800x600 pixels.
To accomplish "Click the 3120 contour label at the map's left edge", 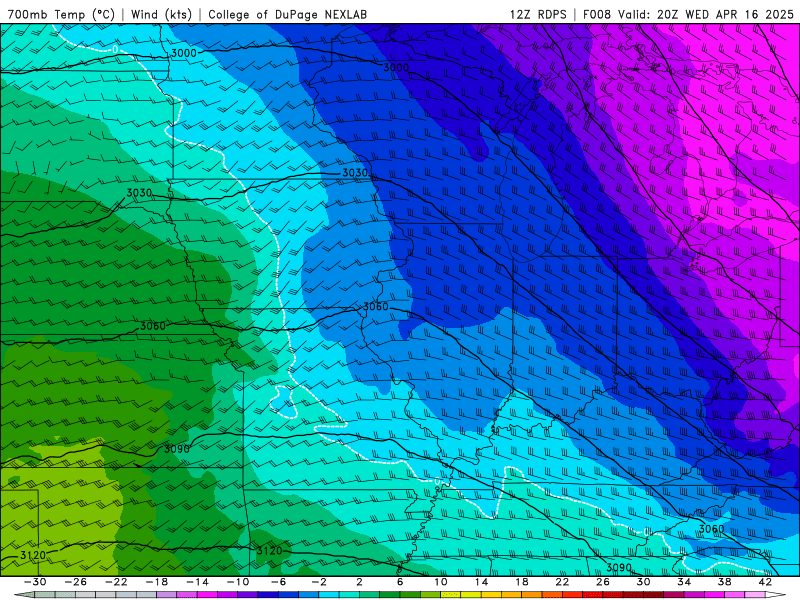I will click(x=33, y=555).
